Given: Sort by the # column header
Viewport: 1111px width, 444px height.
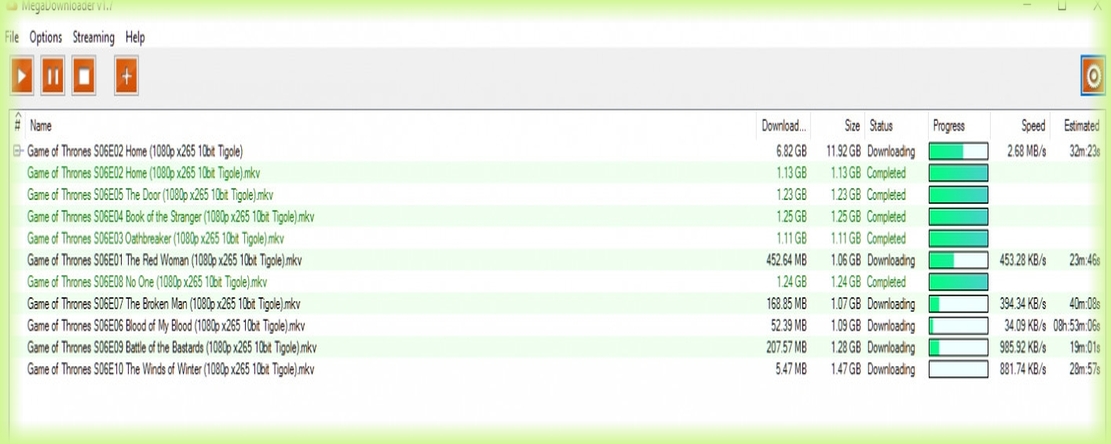Looking at the screenshot, I should (18, 125).
